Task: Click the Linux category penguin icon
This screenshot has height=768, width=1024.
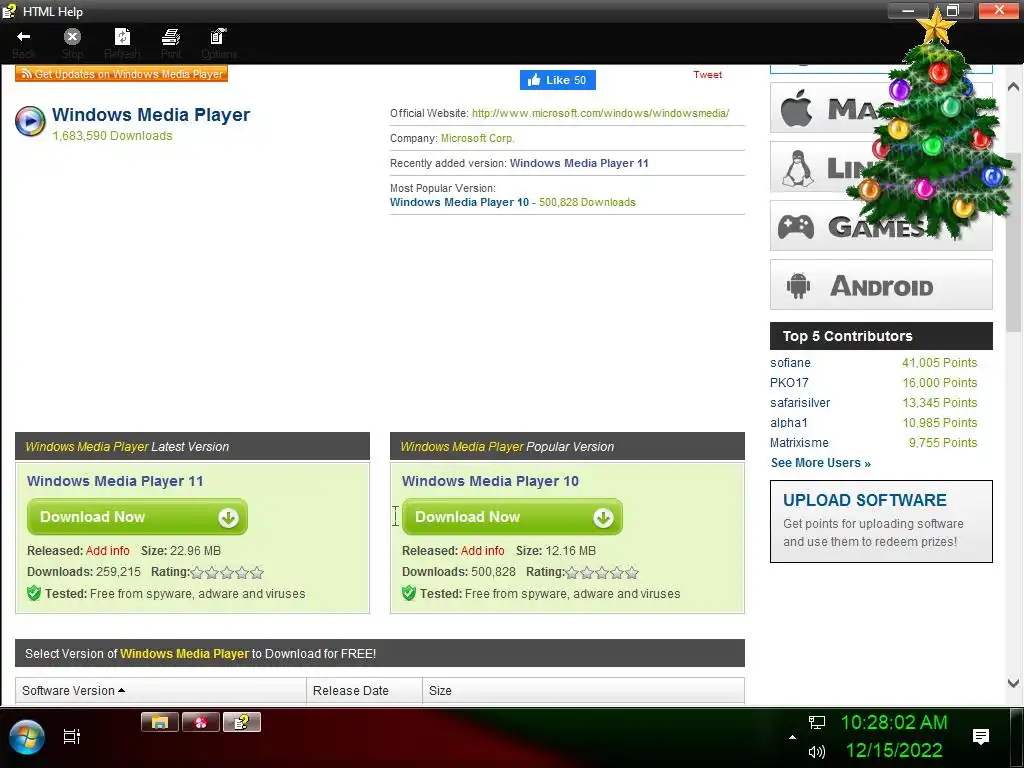Action: [x=798, y=168]
